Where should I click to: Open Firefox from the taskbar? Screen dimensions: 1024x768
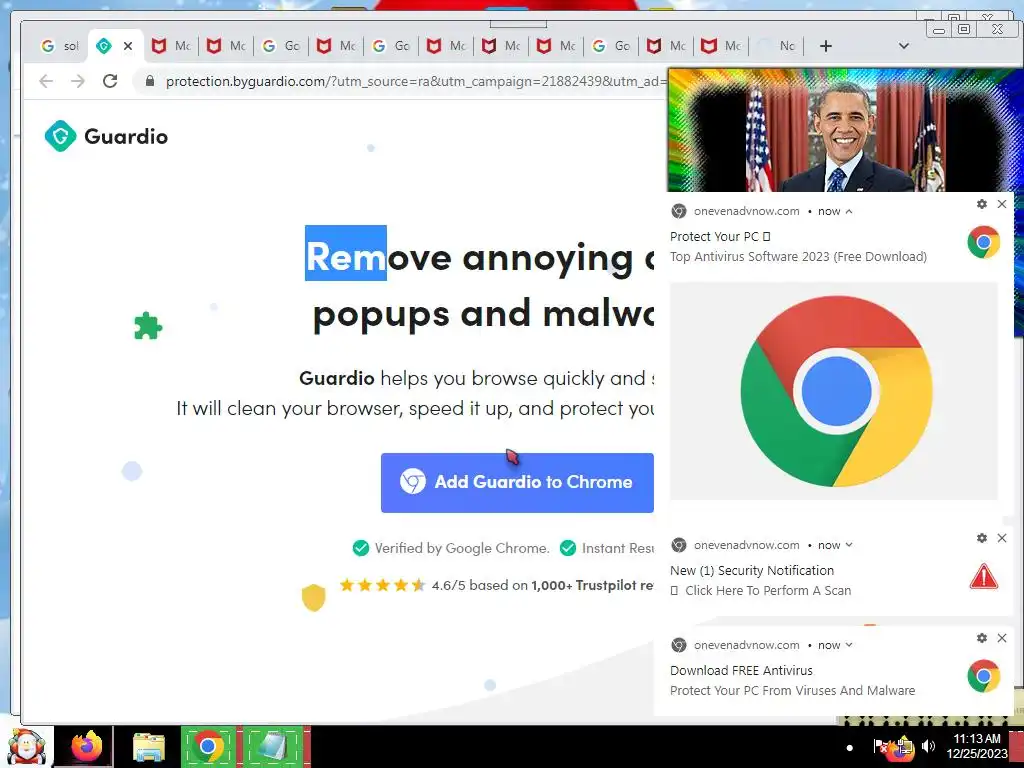point(87,747)
